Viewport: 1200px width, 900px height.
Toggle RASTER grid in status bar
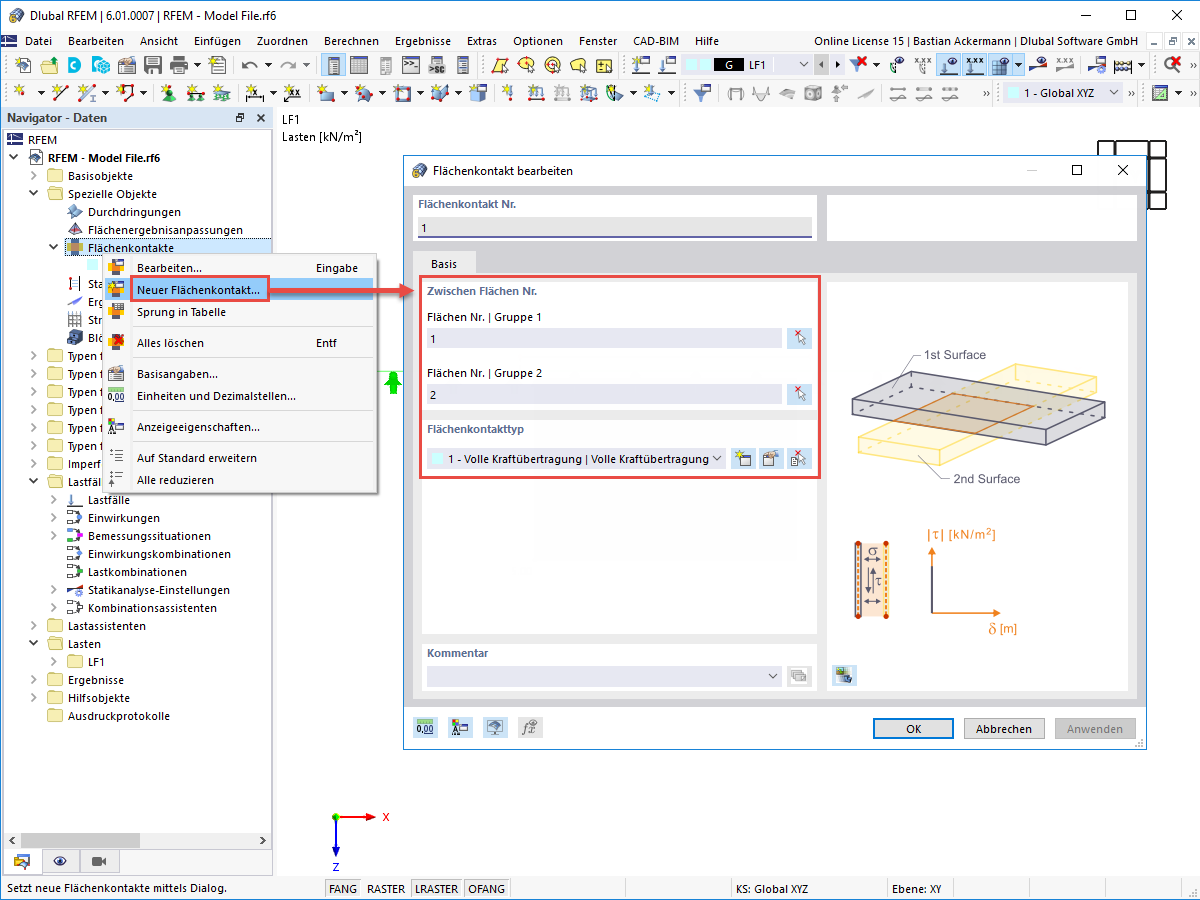(386, 888)
